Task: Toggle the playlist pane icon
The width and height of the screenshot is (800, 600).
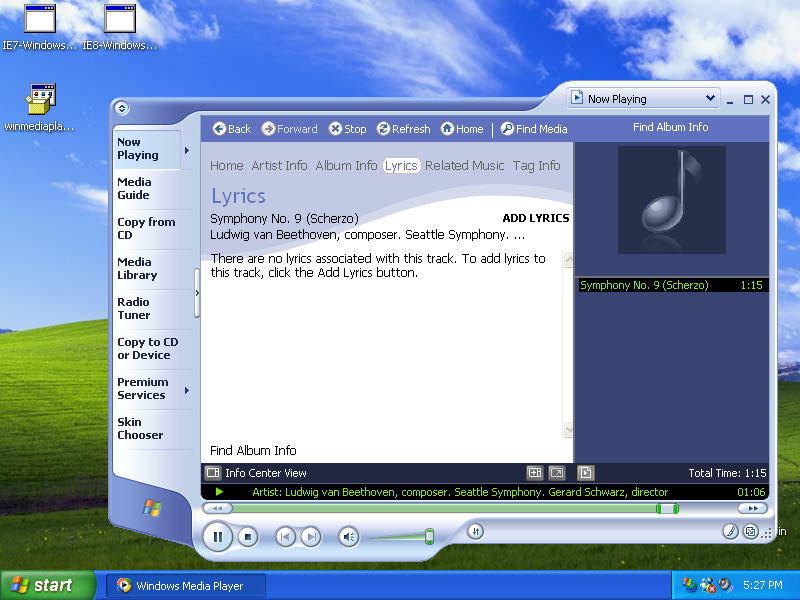Action: pyautogui.click(x=586, y=473)
